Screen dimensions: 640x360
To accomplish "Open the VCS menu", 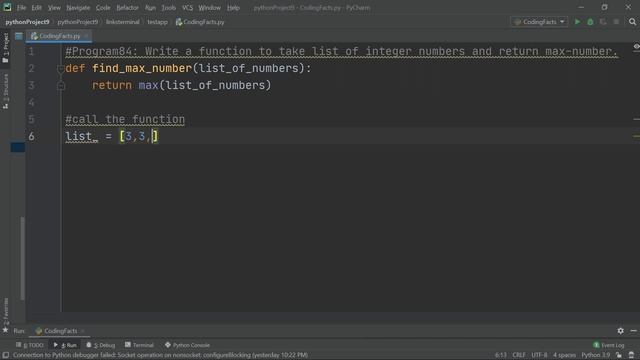I will tap(187, 8).
